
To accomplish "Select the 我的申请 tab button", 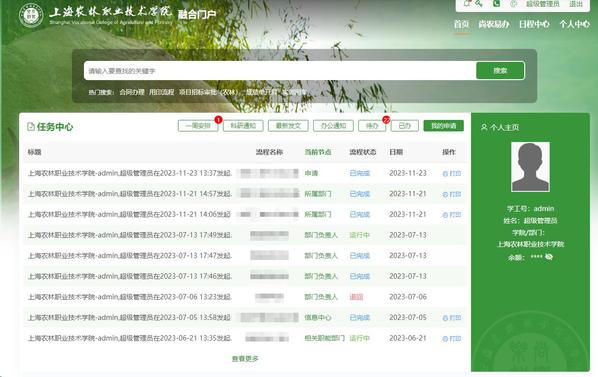I will 444,126.
